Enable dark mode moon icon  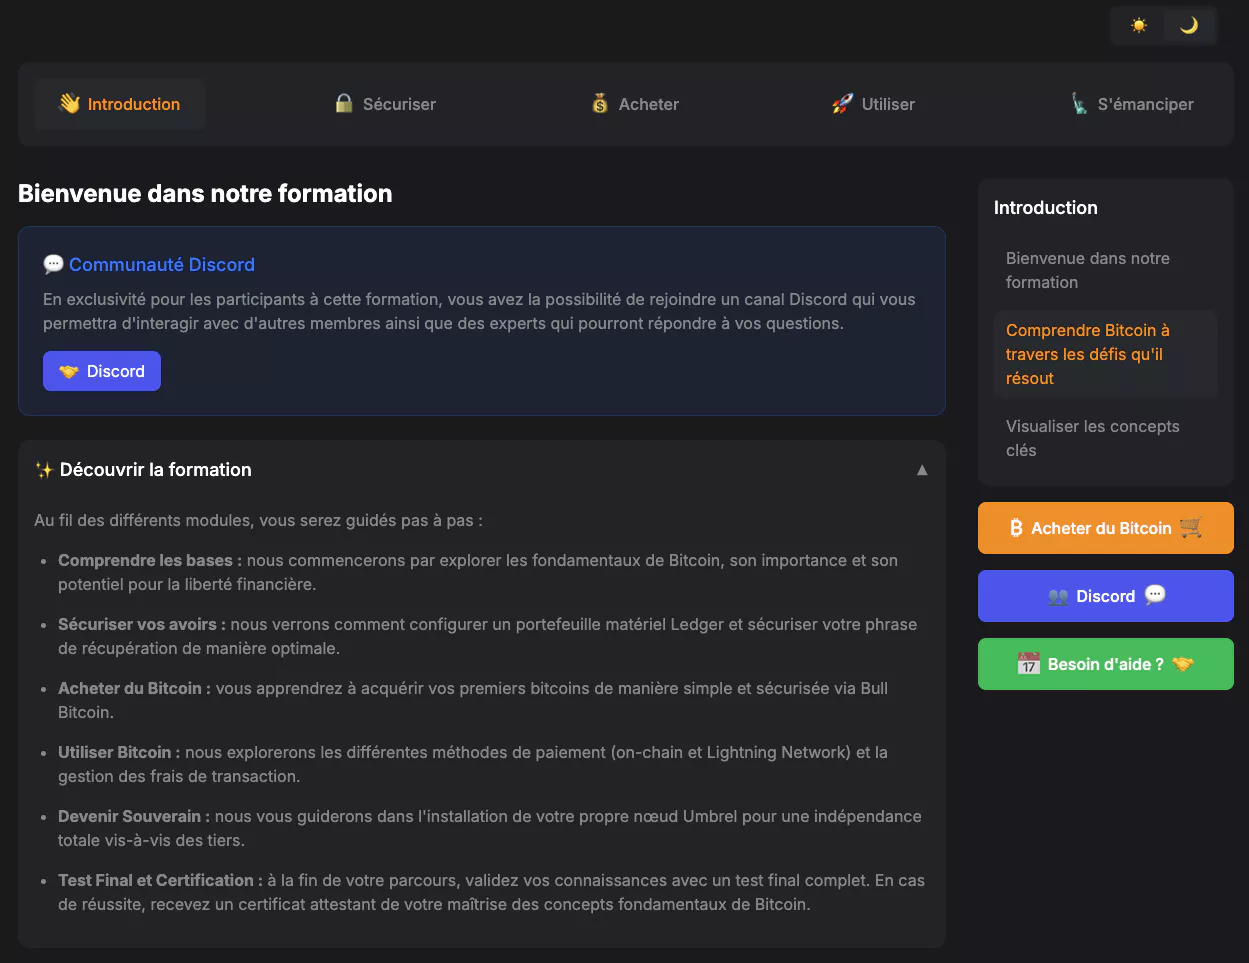point(1189,26)
